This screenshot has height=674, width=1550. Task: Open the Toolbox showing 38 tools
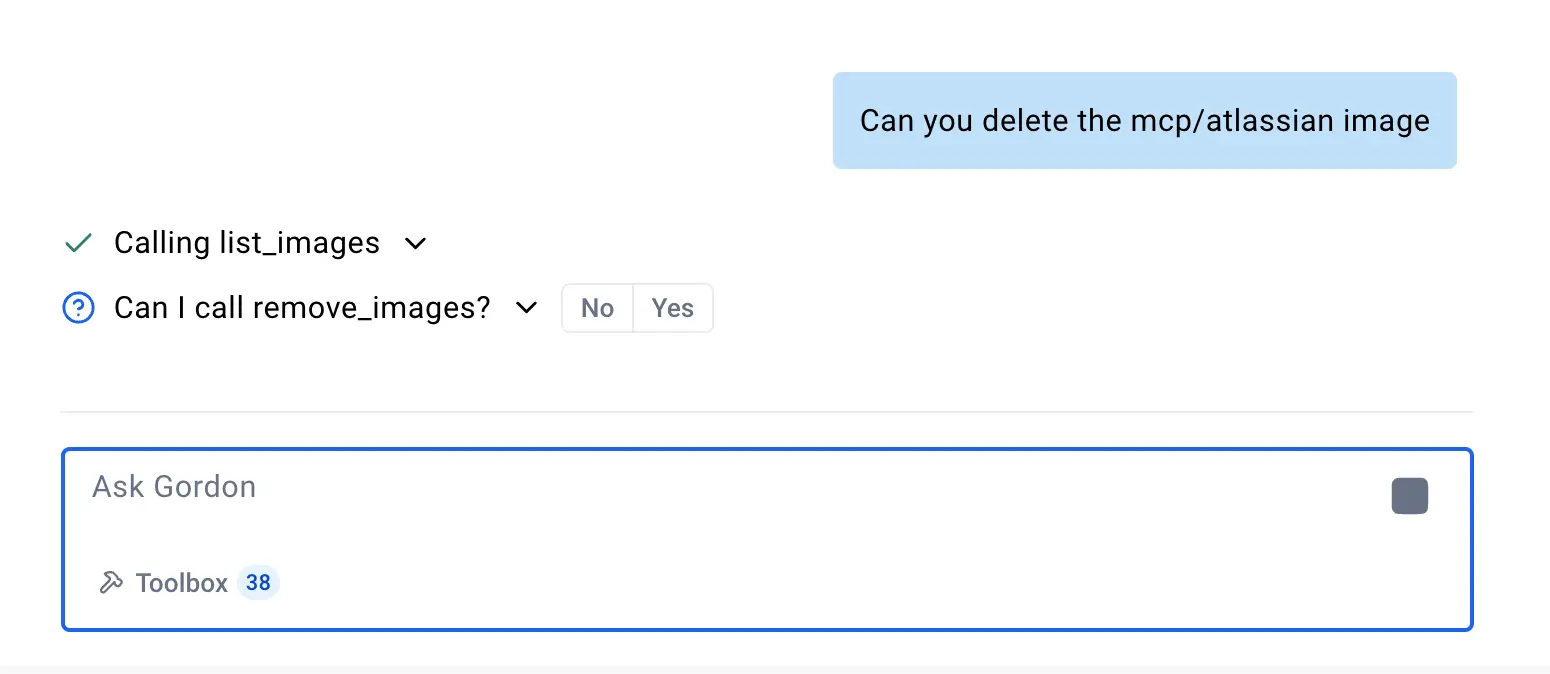pyautogui.click(x=183, y=582)
